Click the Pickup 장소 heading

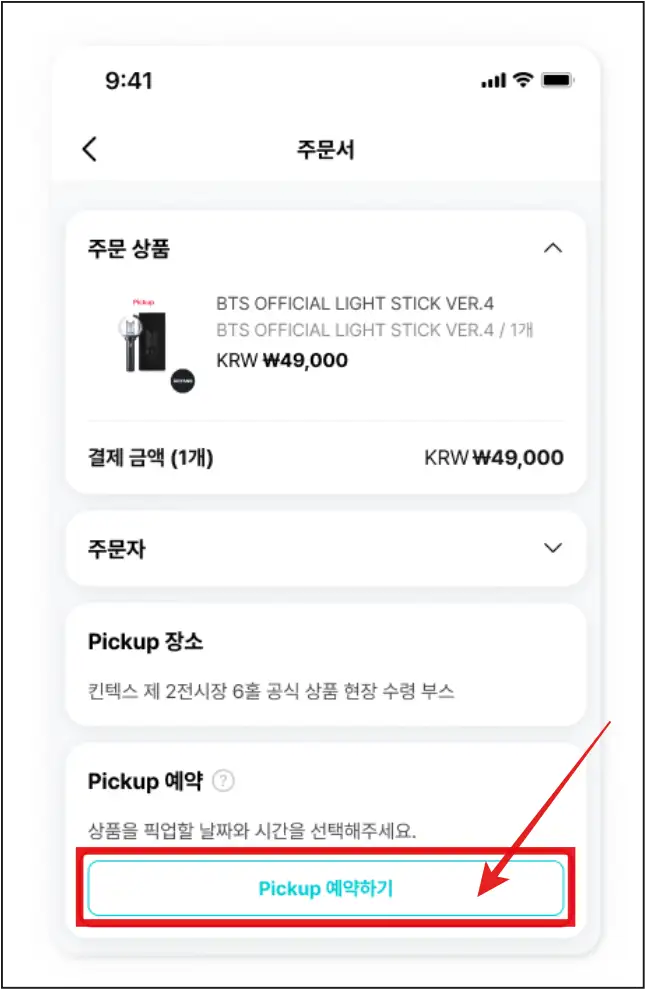(145, 641)
